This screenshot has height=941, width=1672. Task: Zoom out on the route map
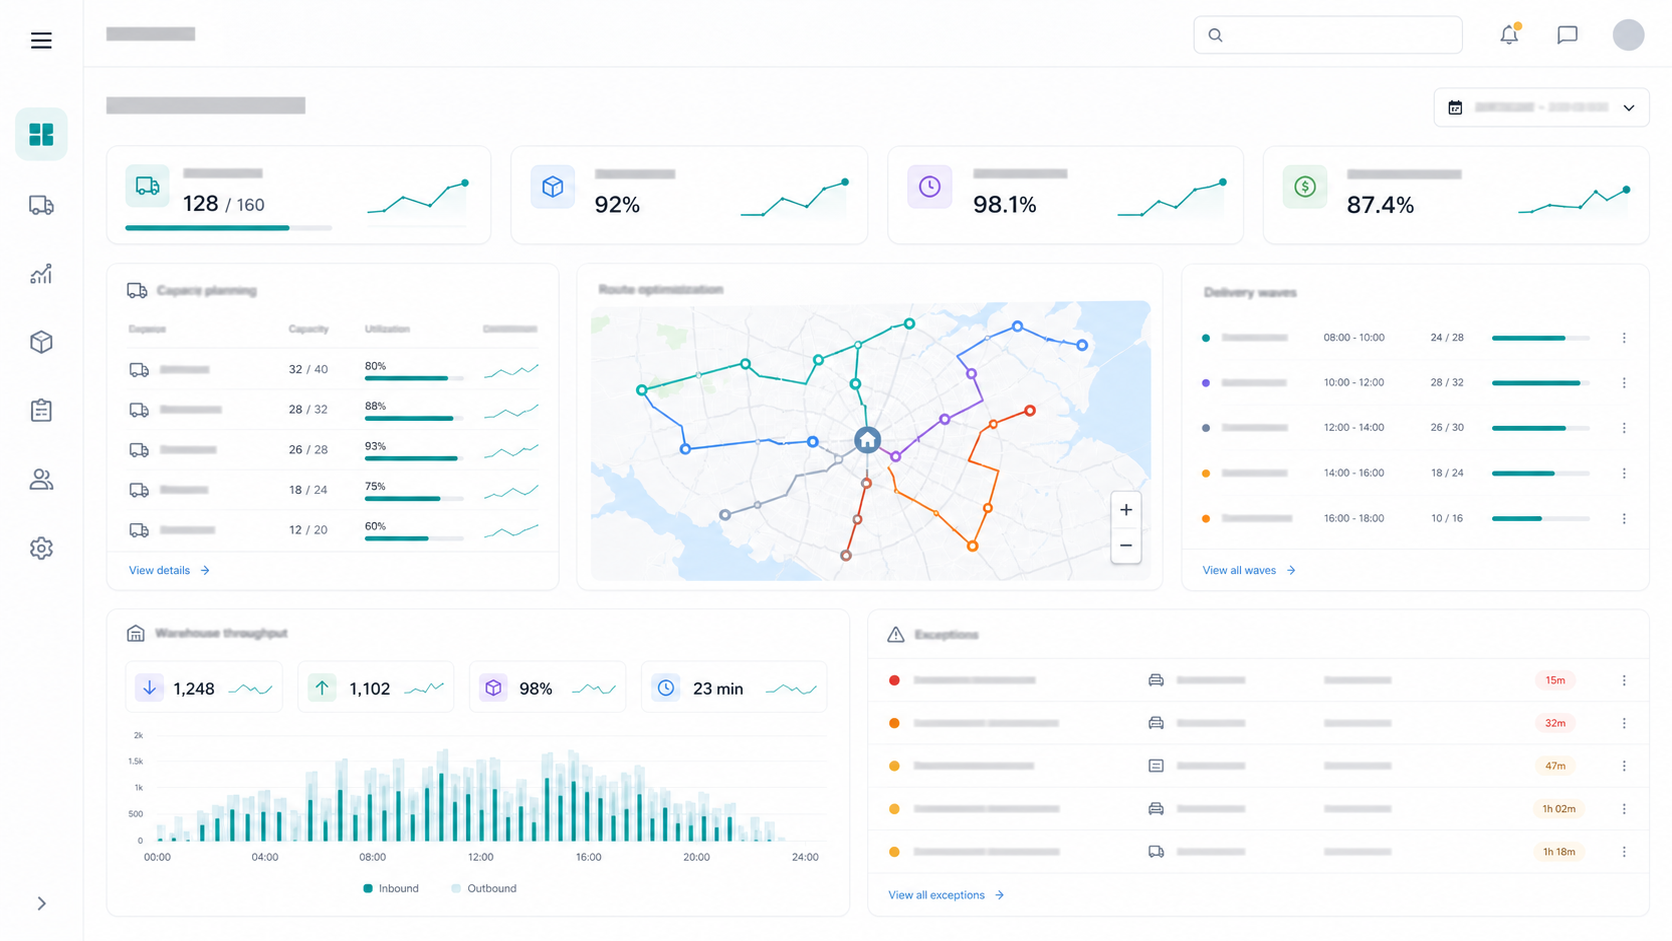pos(1126,545)
